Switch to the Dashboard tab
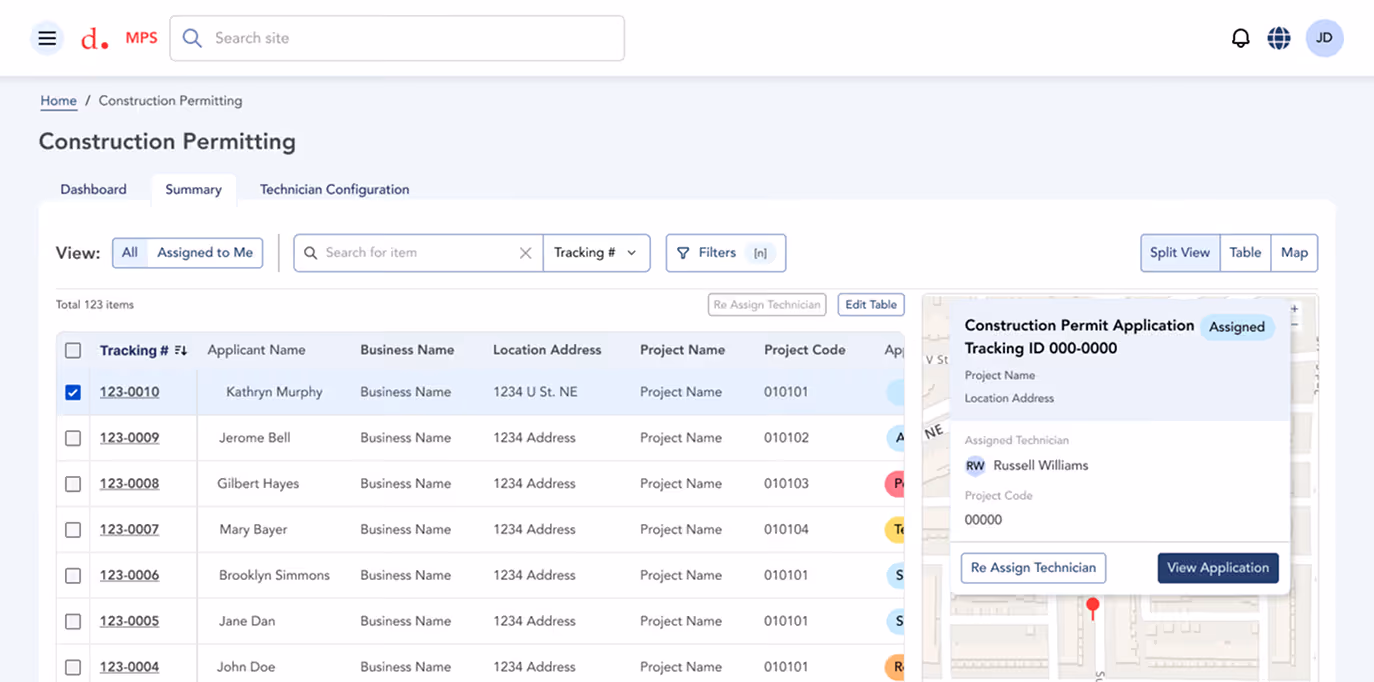Image resolution: width=1374 pixels, height=682 pixels. 93,189
